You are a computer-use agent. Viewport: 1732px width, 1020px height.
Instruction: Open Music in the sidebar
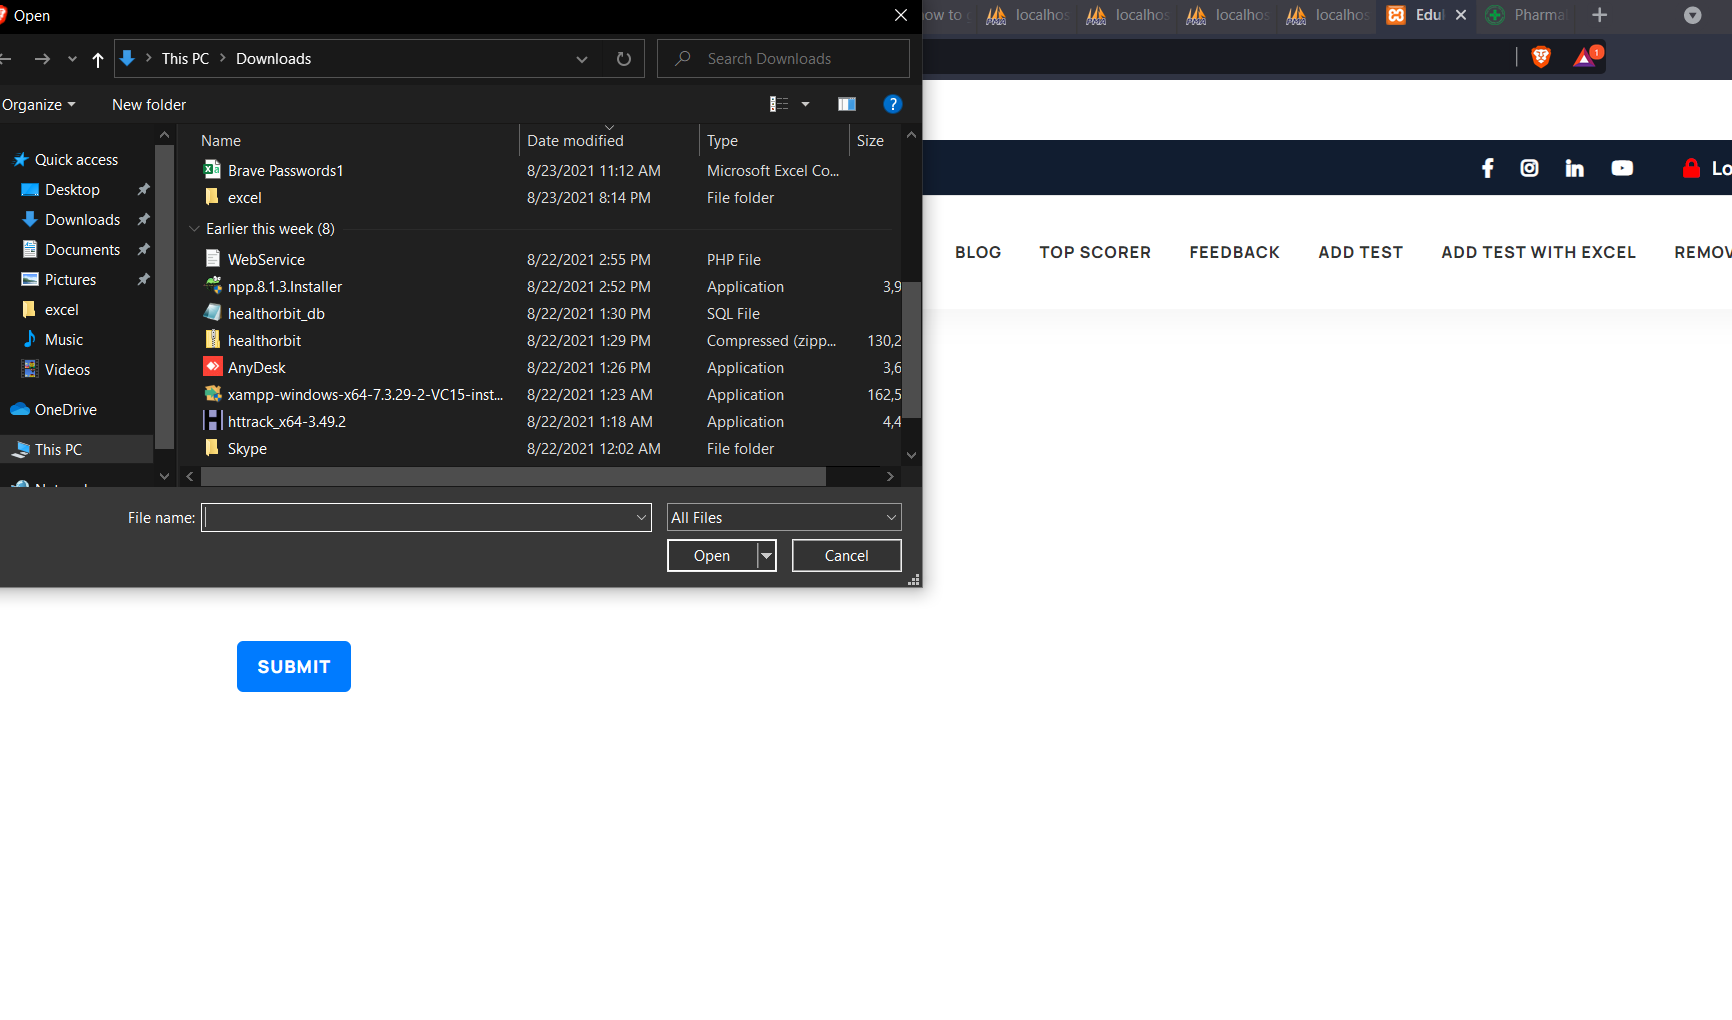click(63, 340)
